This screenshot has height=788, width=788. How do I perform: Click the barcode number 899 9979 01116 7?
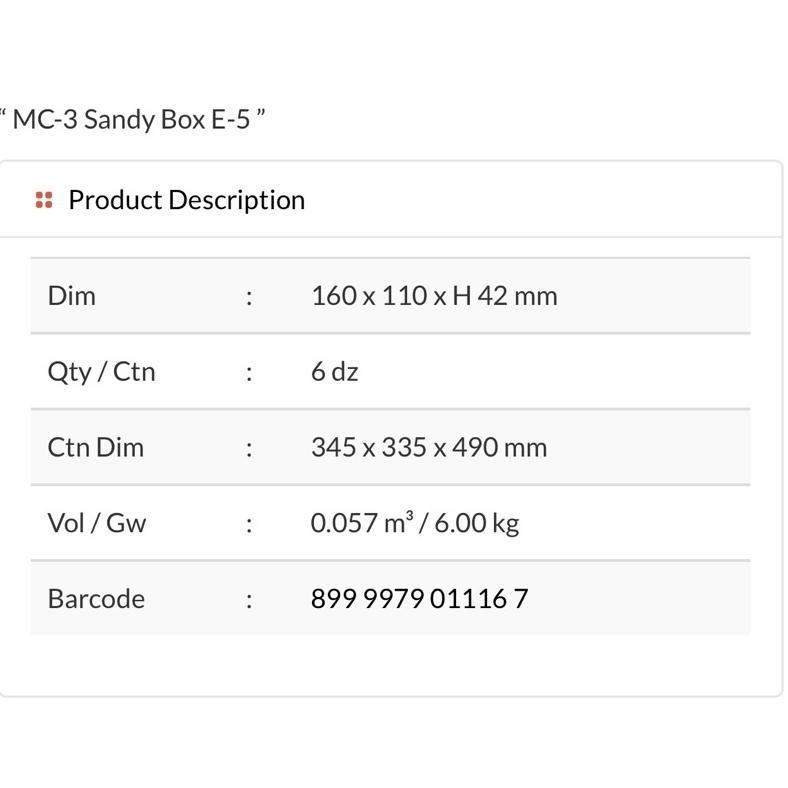pyautogui.click(x=419, y=599)
